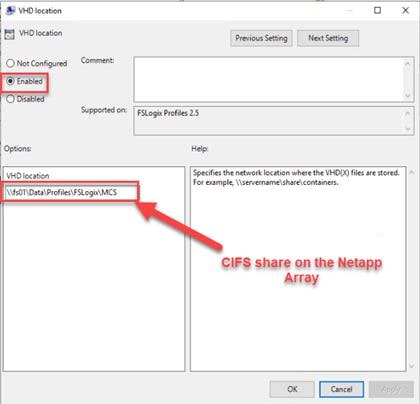Screen dimensions: 420x404
Task: Click the Supported on scroll up arrow
Action: tap(408, 113)
